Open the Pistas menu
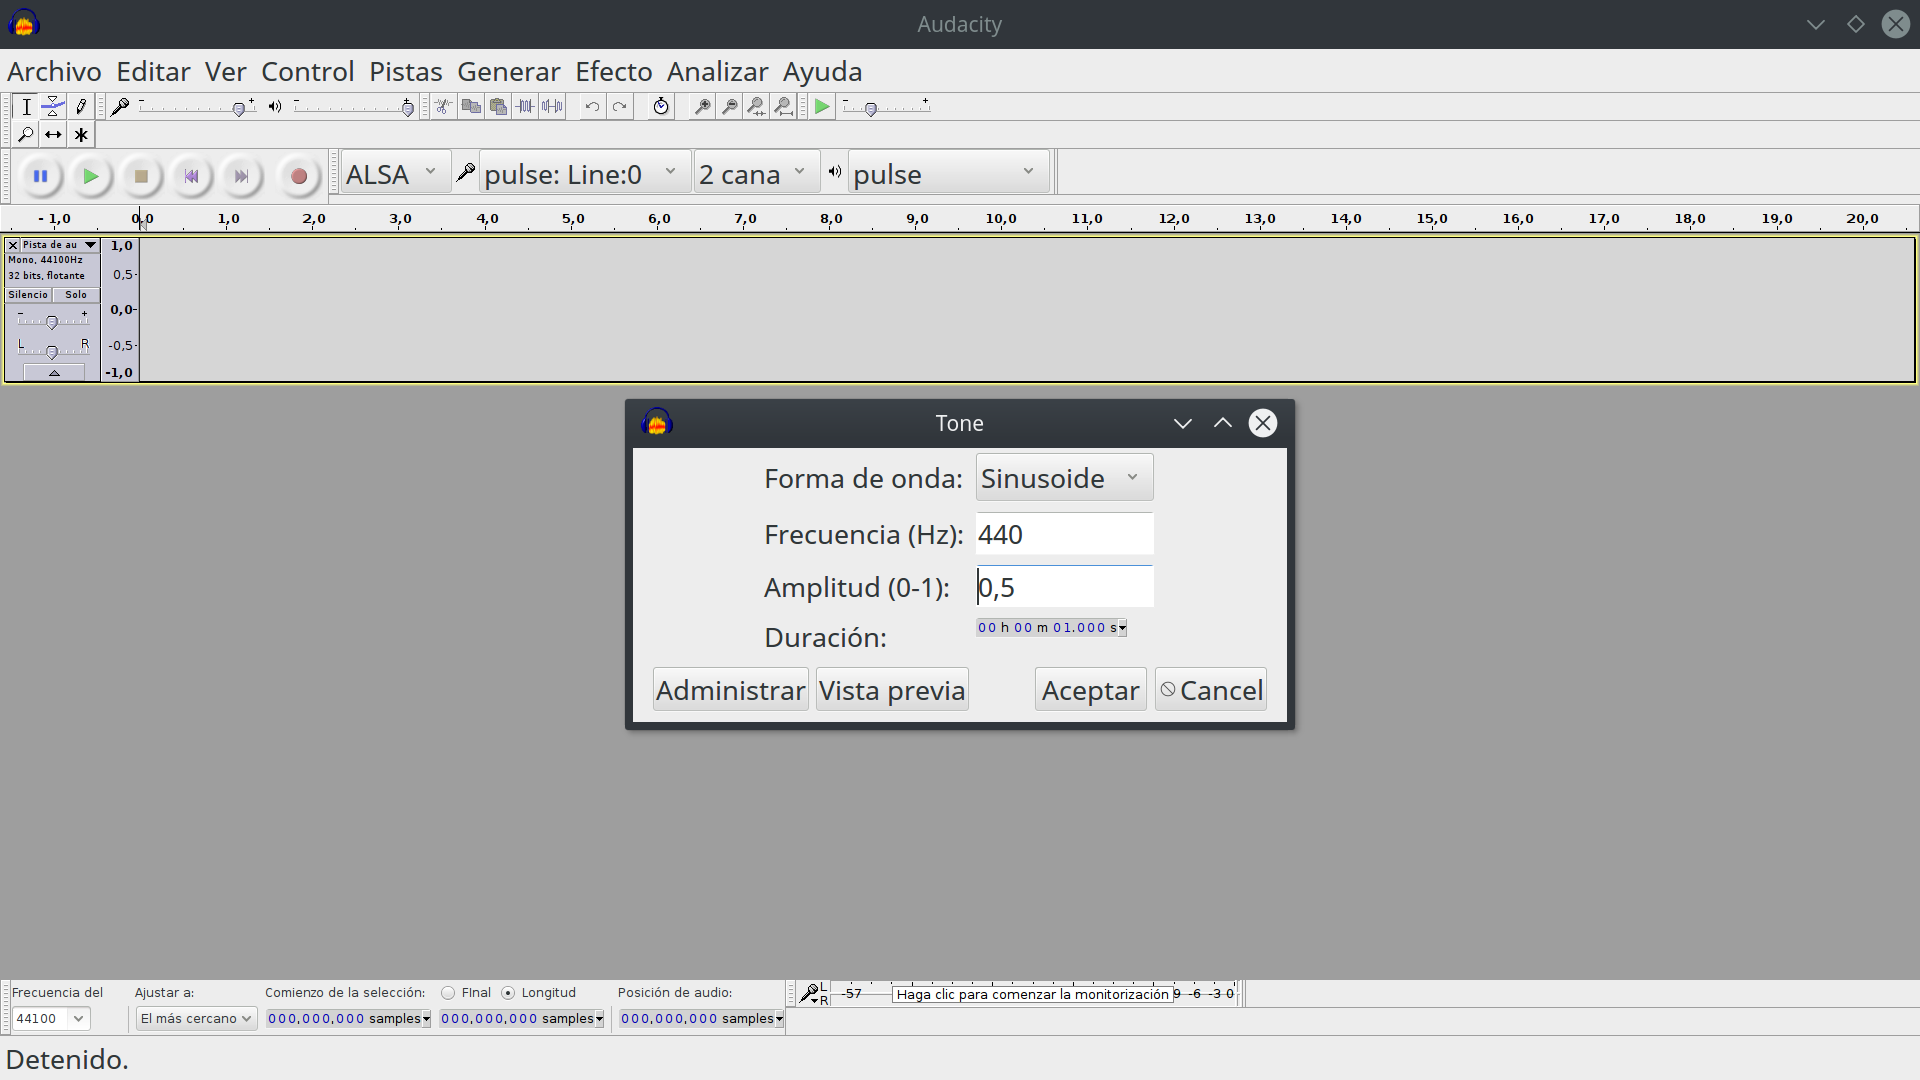1920x1080 pixels. pyautogui.click(x=405, y=72)
